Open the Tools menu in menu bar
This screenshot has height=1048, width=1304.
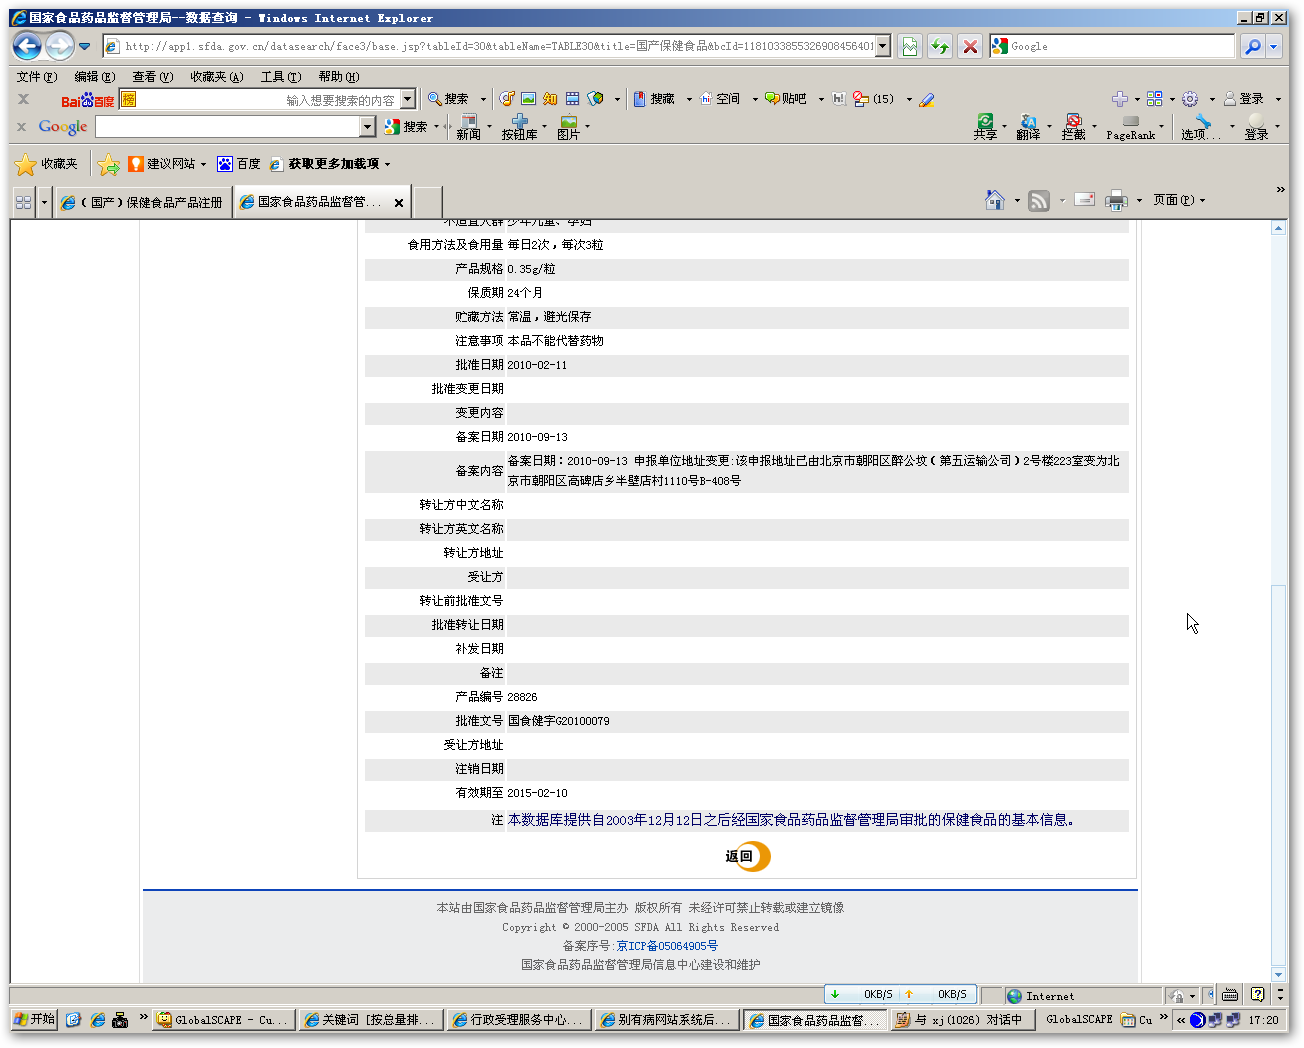pyautogui.click(x=280, y=77)
